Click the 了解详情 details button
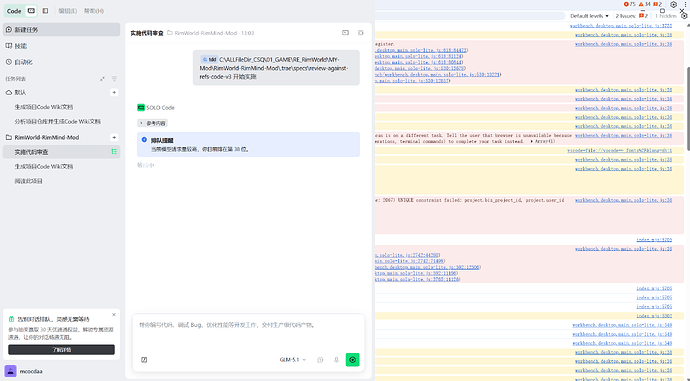 61,350
